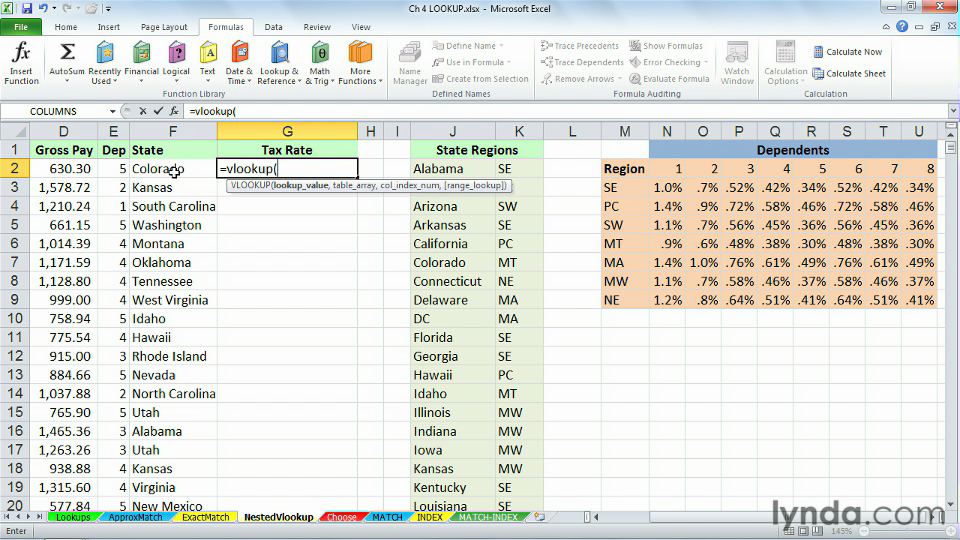Expand the Name Box dropdown

[x=113, y=111]
